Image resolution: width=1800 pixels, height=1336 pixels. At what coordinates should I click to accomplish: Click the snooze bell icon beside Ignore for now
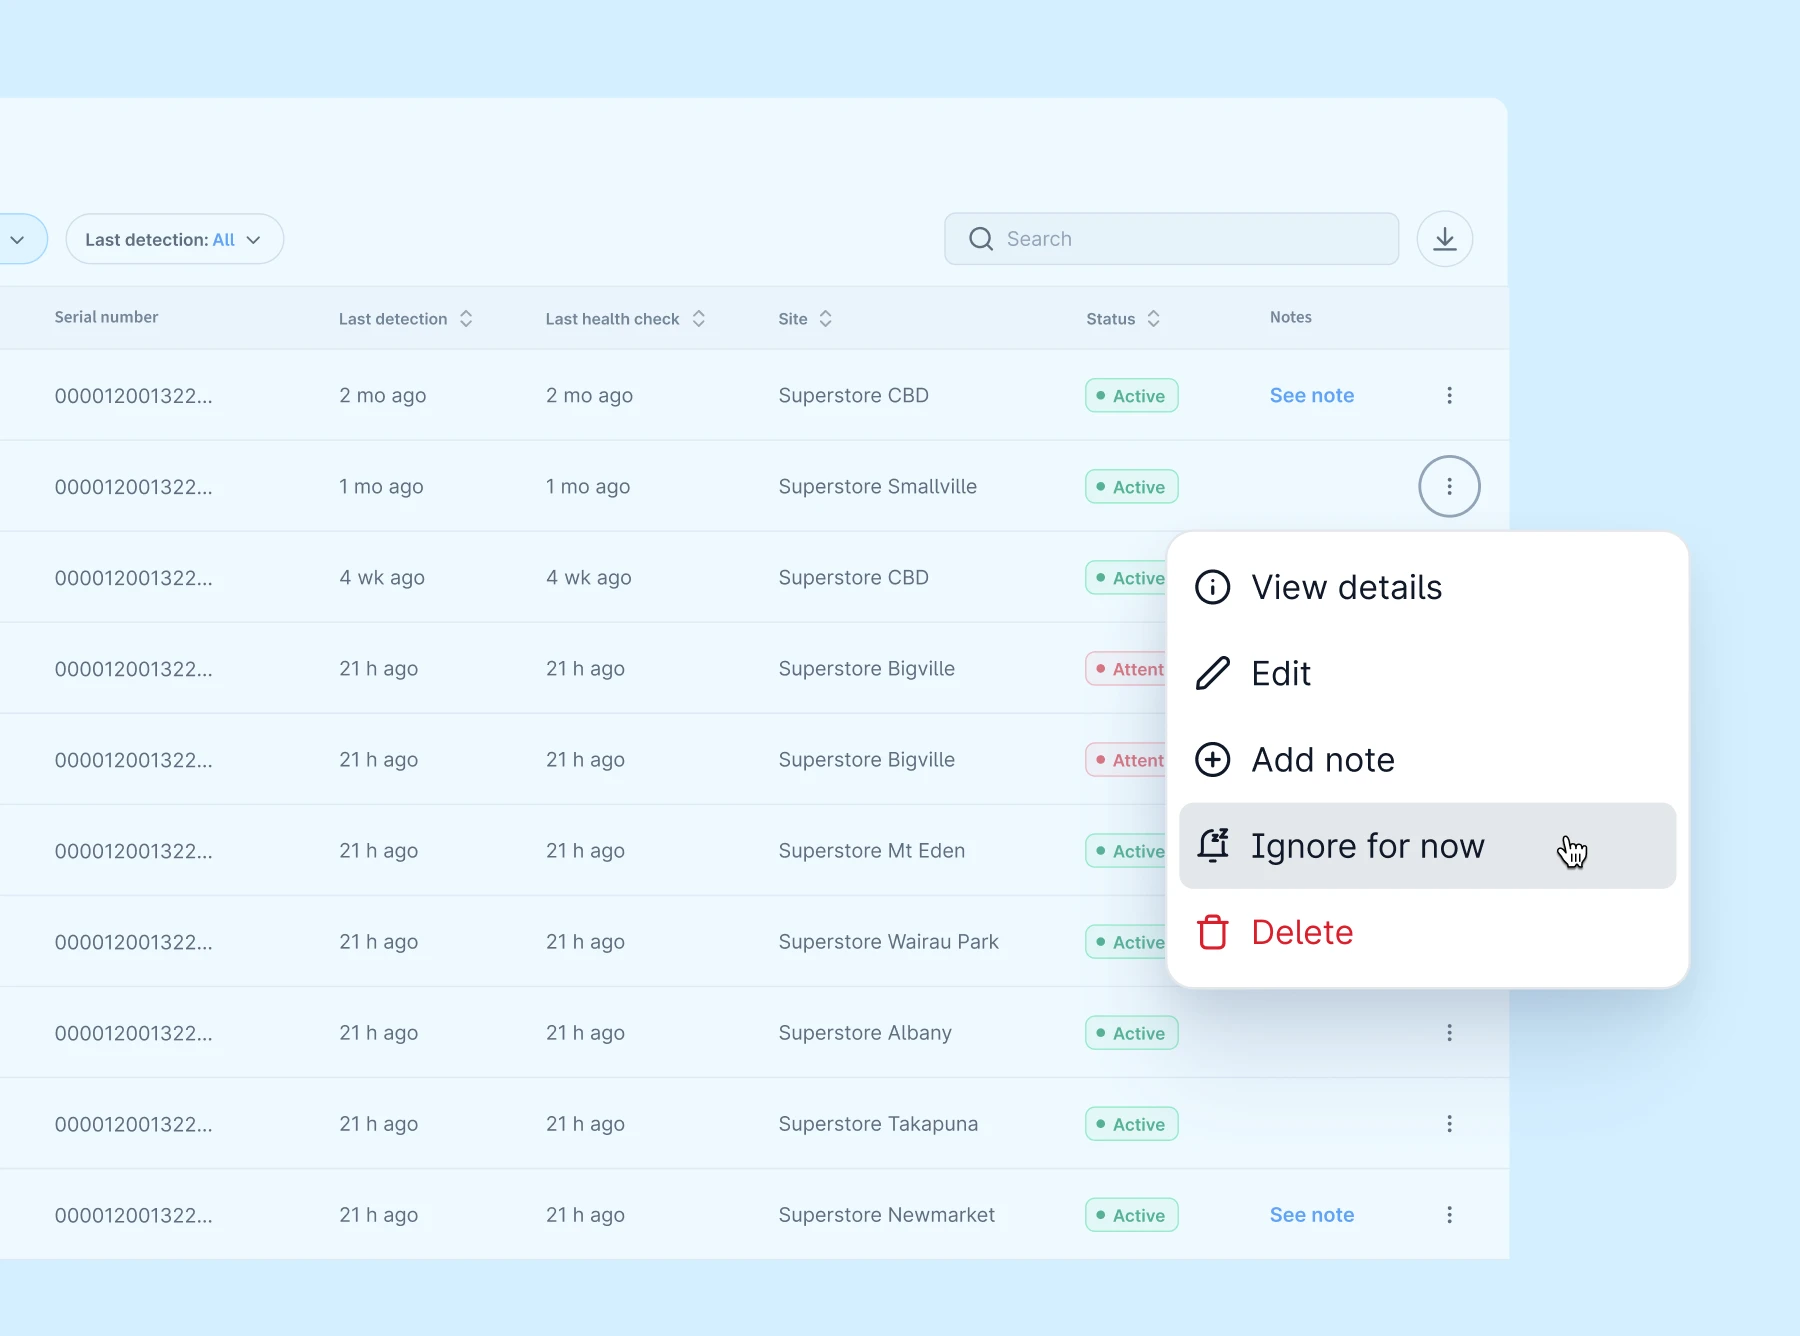[x=1213, y=846]
